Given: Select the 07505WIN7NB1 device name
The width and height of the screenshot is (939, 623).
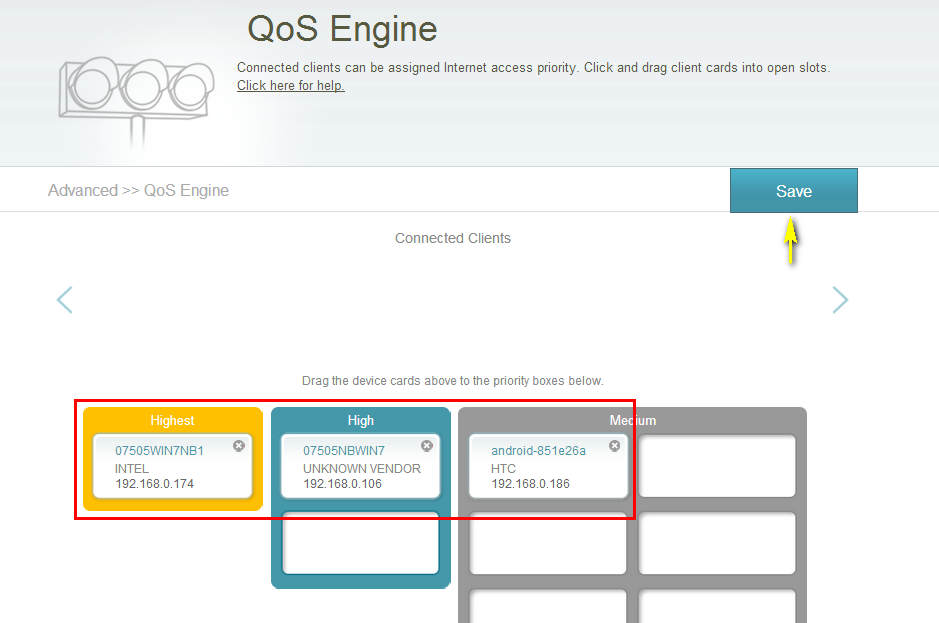Looking at the screenshot, I should click(159, 451).
